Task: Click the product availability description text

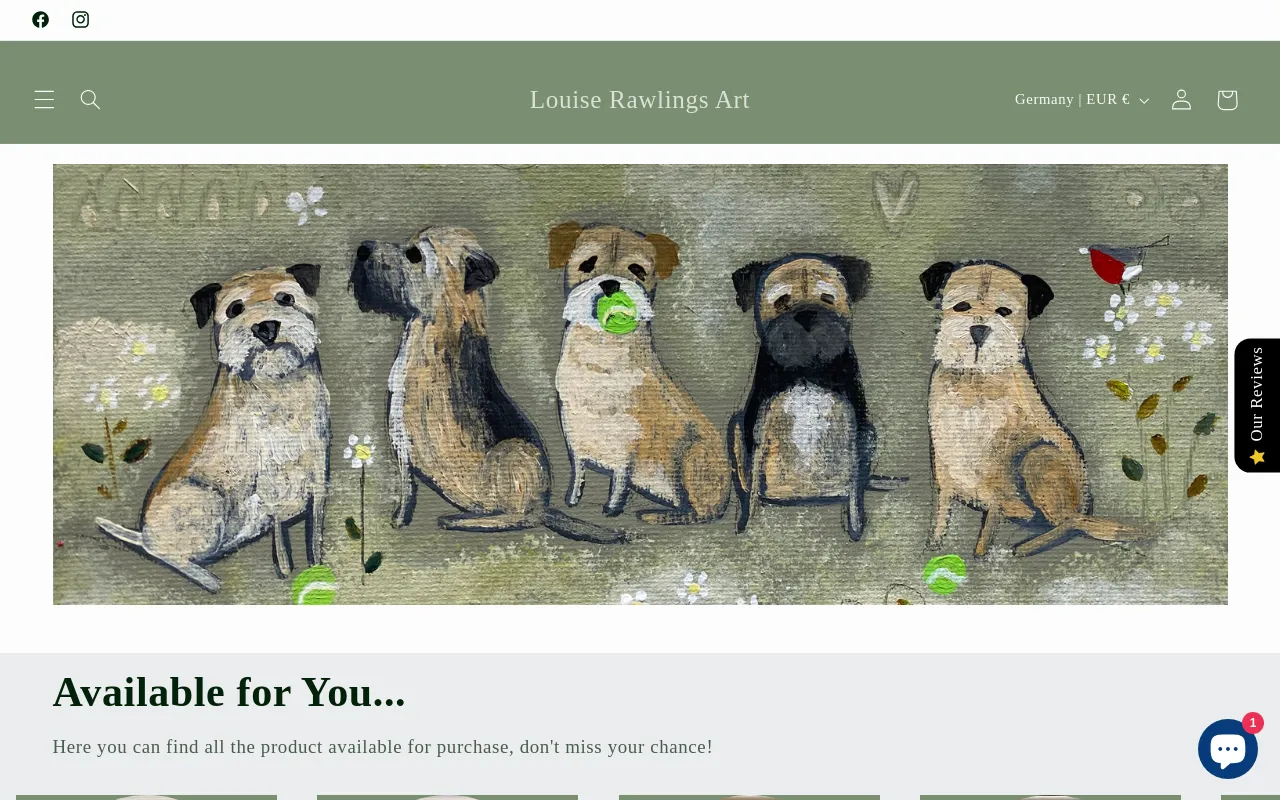Action: pos(383,747)
